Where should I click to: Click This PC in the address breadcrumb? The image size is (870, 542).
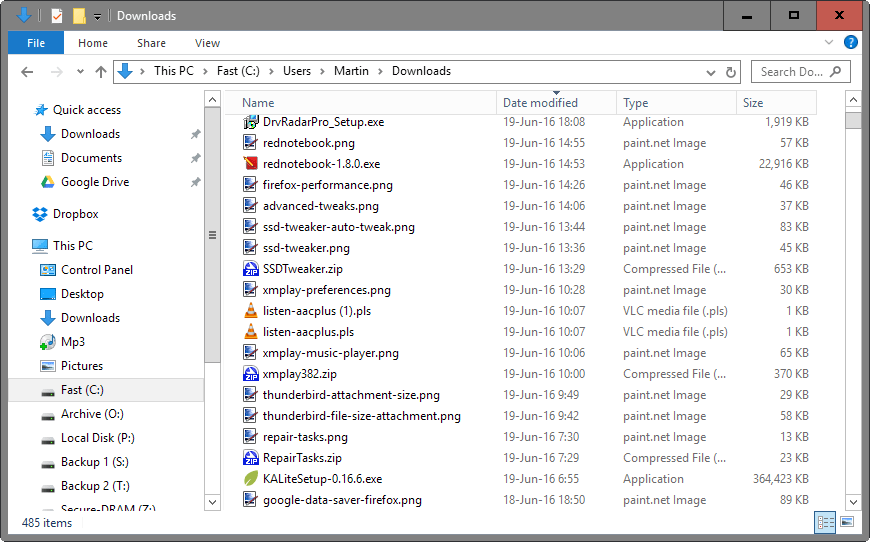174,71
